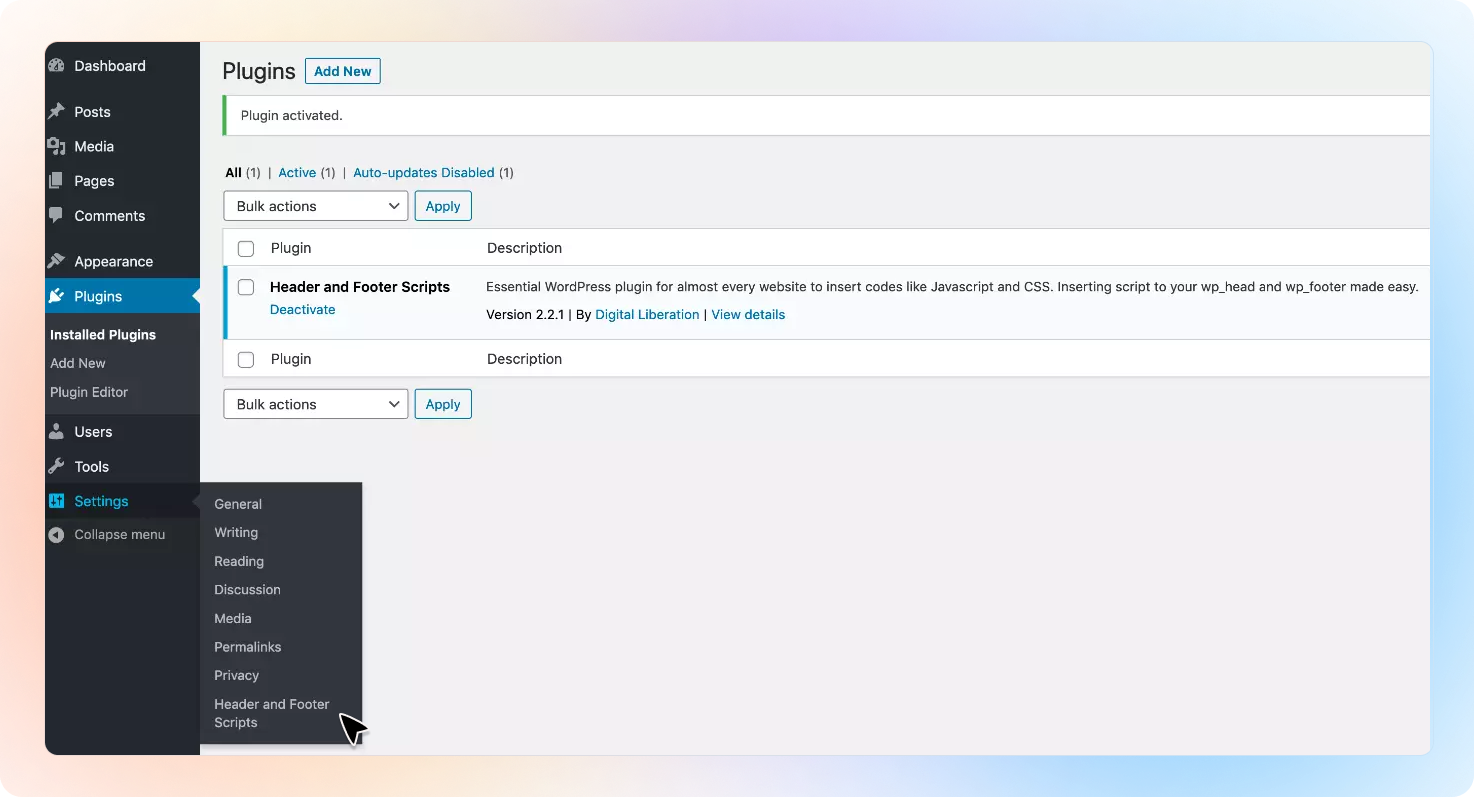Viewport: 1474px width, 797px height.
Task: Filter plugins by Active
Action: [x=297, y=173]
